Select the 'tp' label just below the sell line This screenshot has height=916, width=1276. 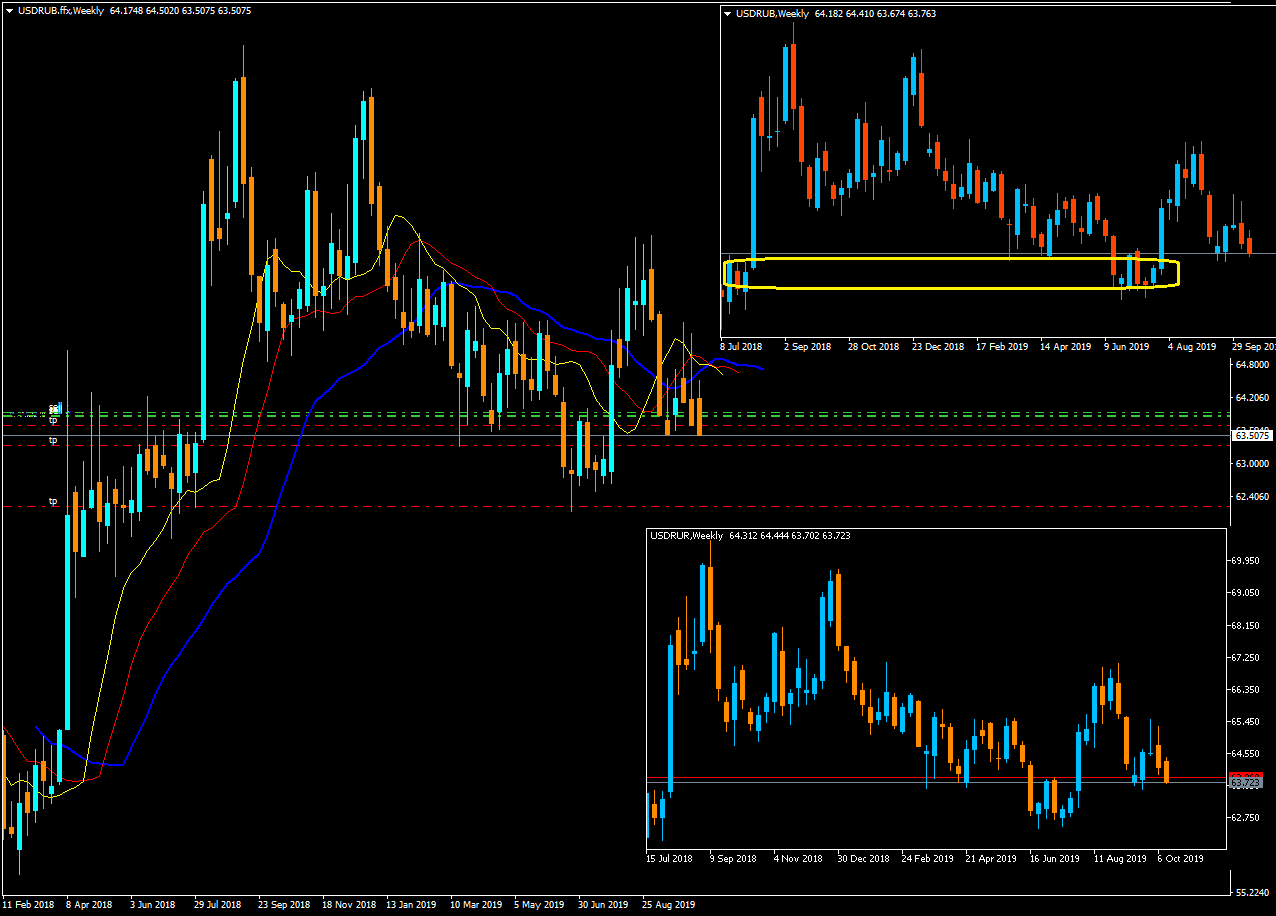(54, 421)
